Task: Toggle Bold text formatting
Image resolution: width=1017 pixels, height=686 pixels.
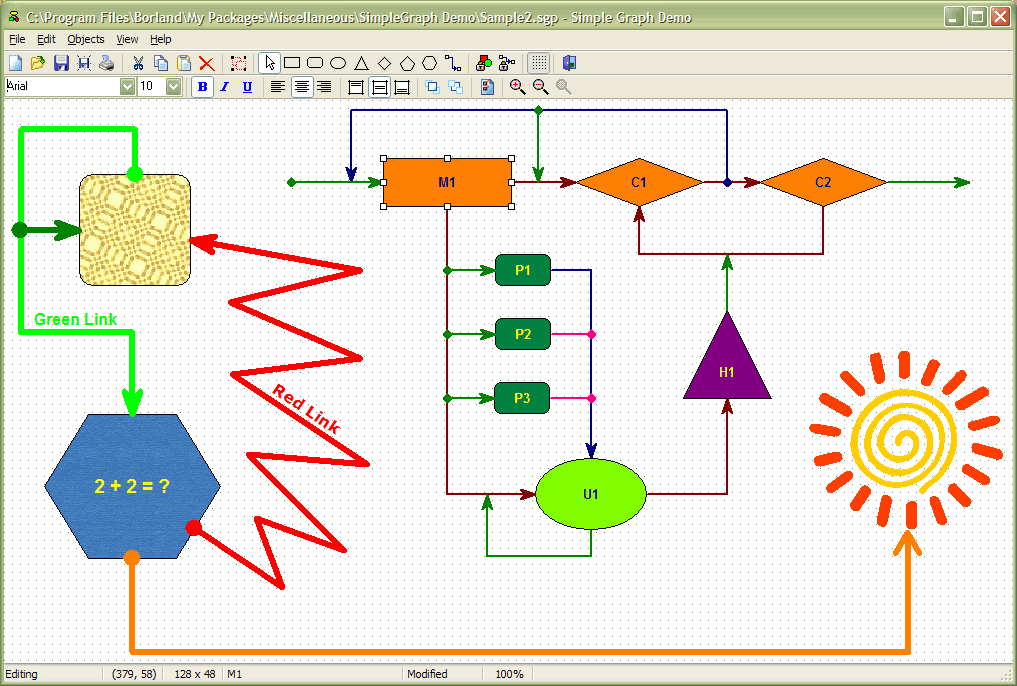Action: [x=202, y=86]
